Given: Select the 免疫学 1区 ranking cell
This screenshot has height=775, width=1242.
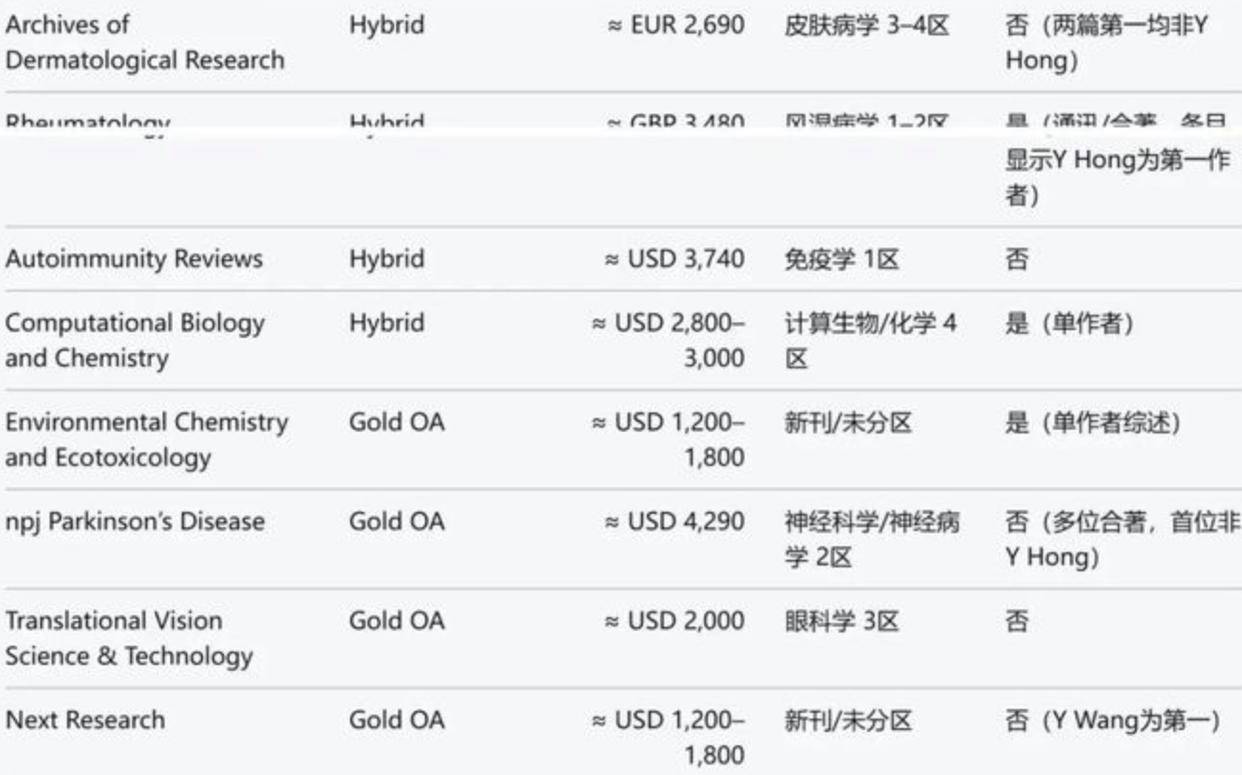Looking at the screenshot, I should click(x=842, y=259).
